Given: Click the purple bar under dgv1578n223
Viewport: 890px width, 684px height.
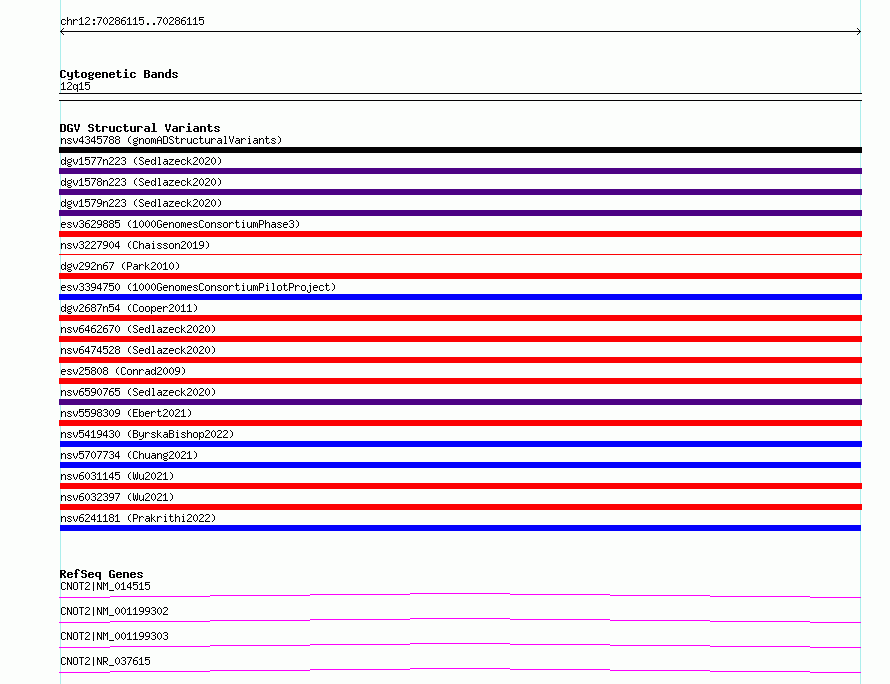Looking at the screenshot, I should coord(460,192).
